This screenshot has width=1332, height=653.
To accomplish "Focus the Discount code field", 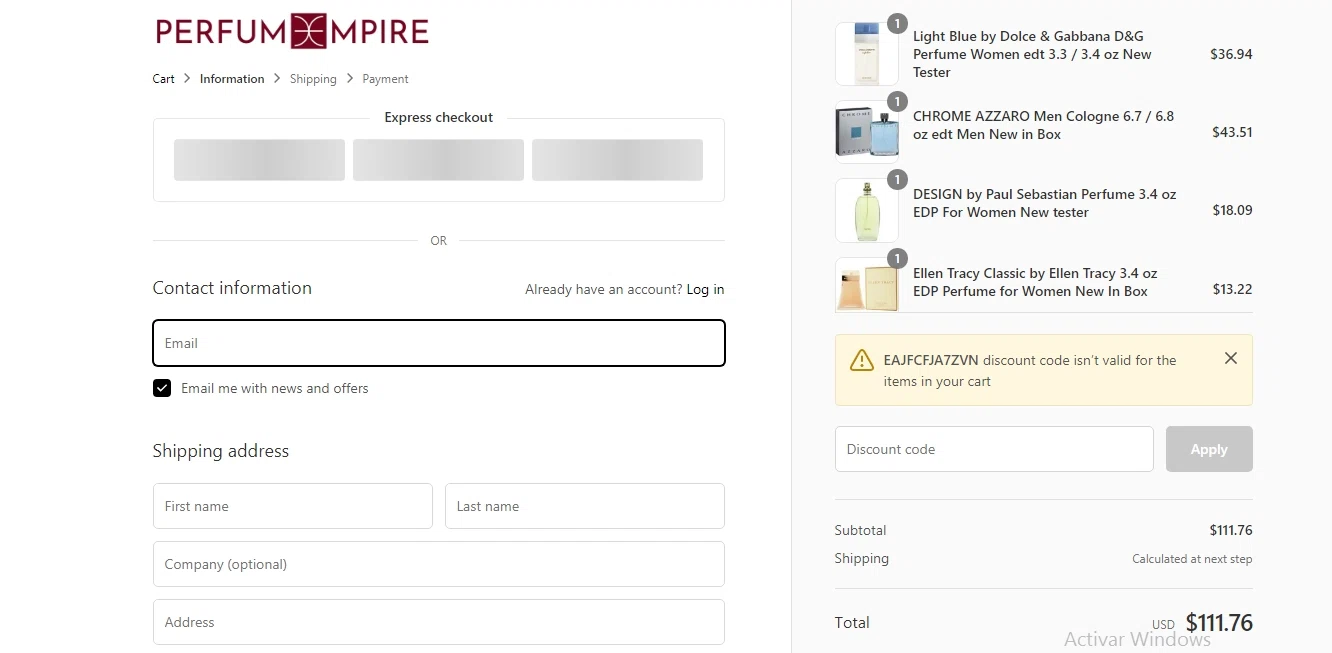I will point(994,449).
